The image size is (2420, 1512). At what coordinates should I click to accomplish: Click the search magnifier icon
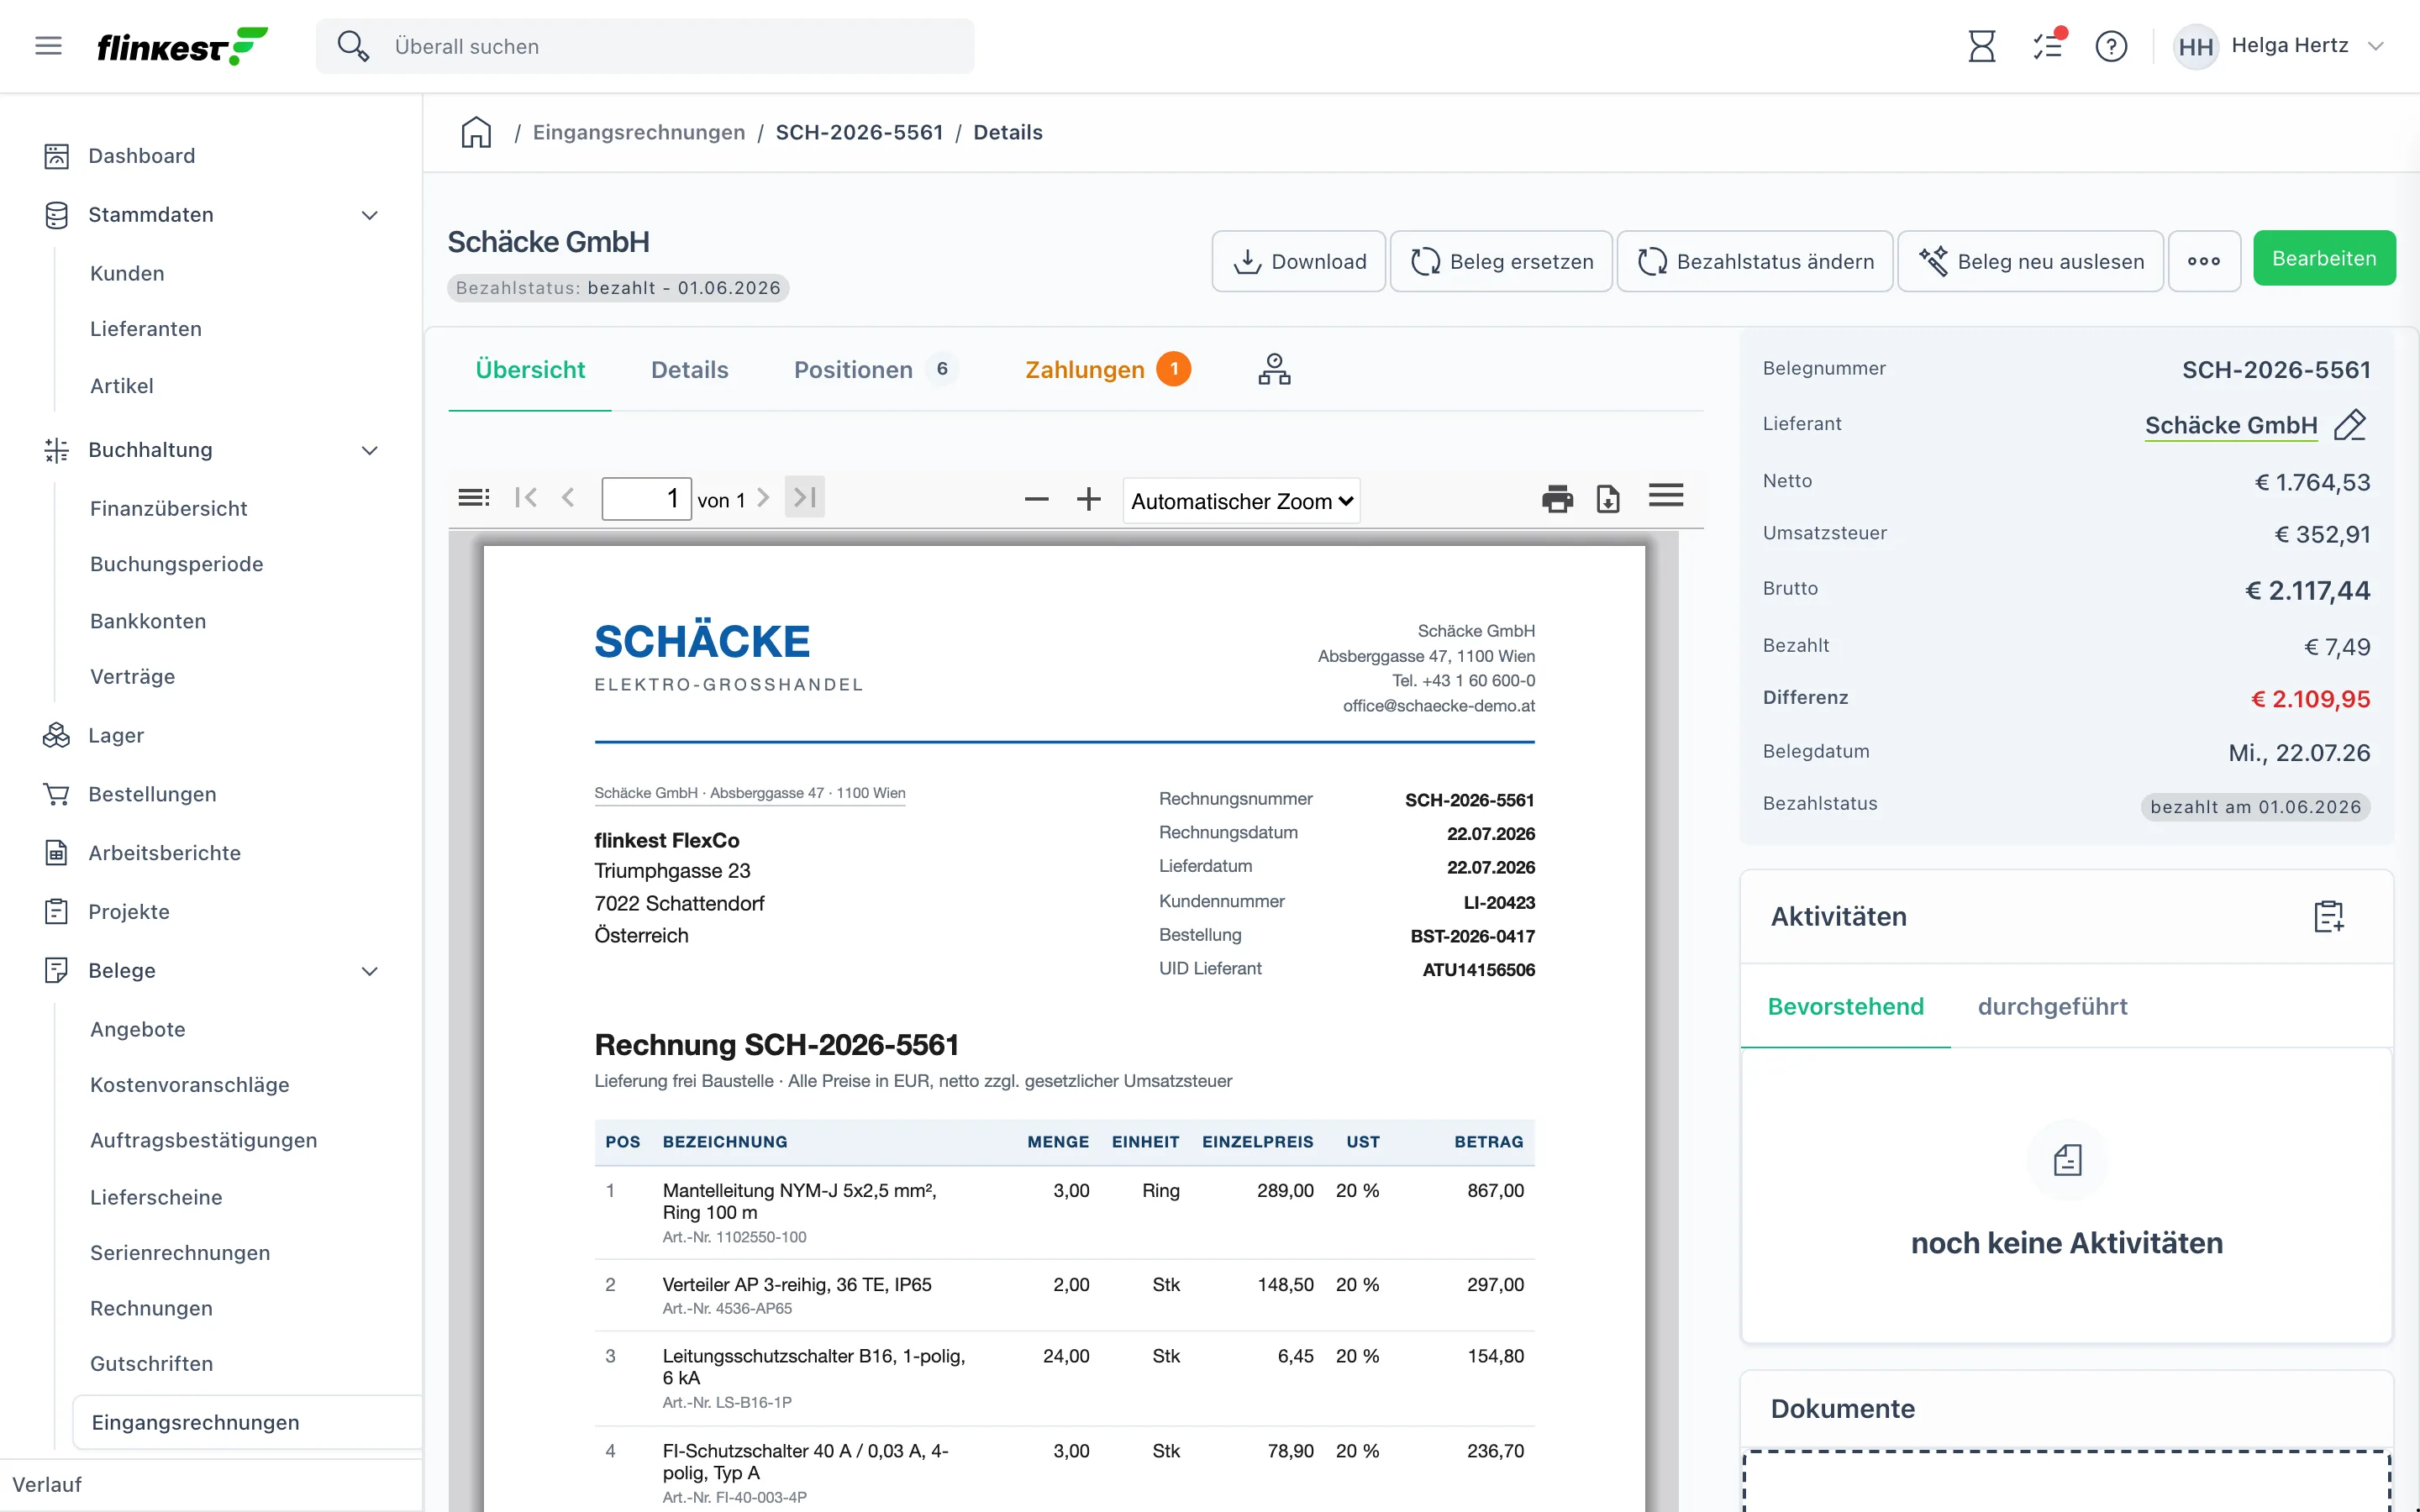352,46
